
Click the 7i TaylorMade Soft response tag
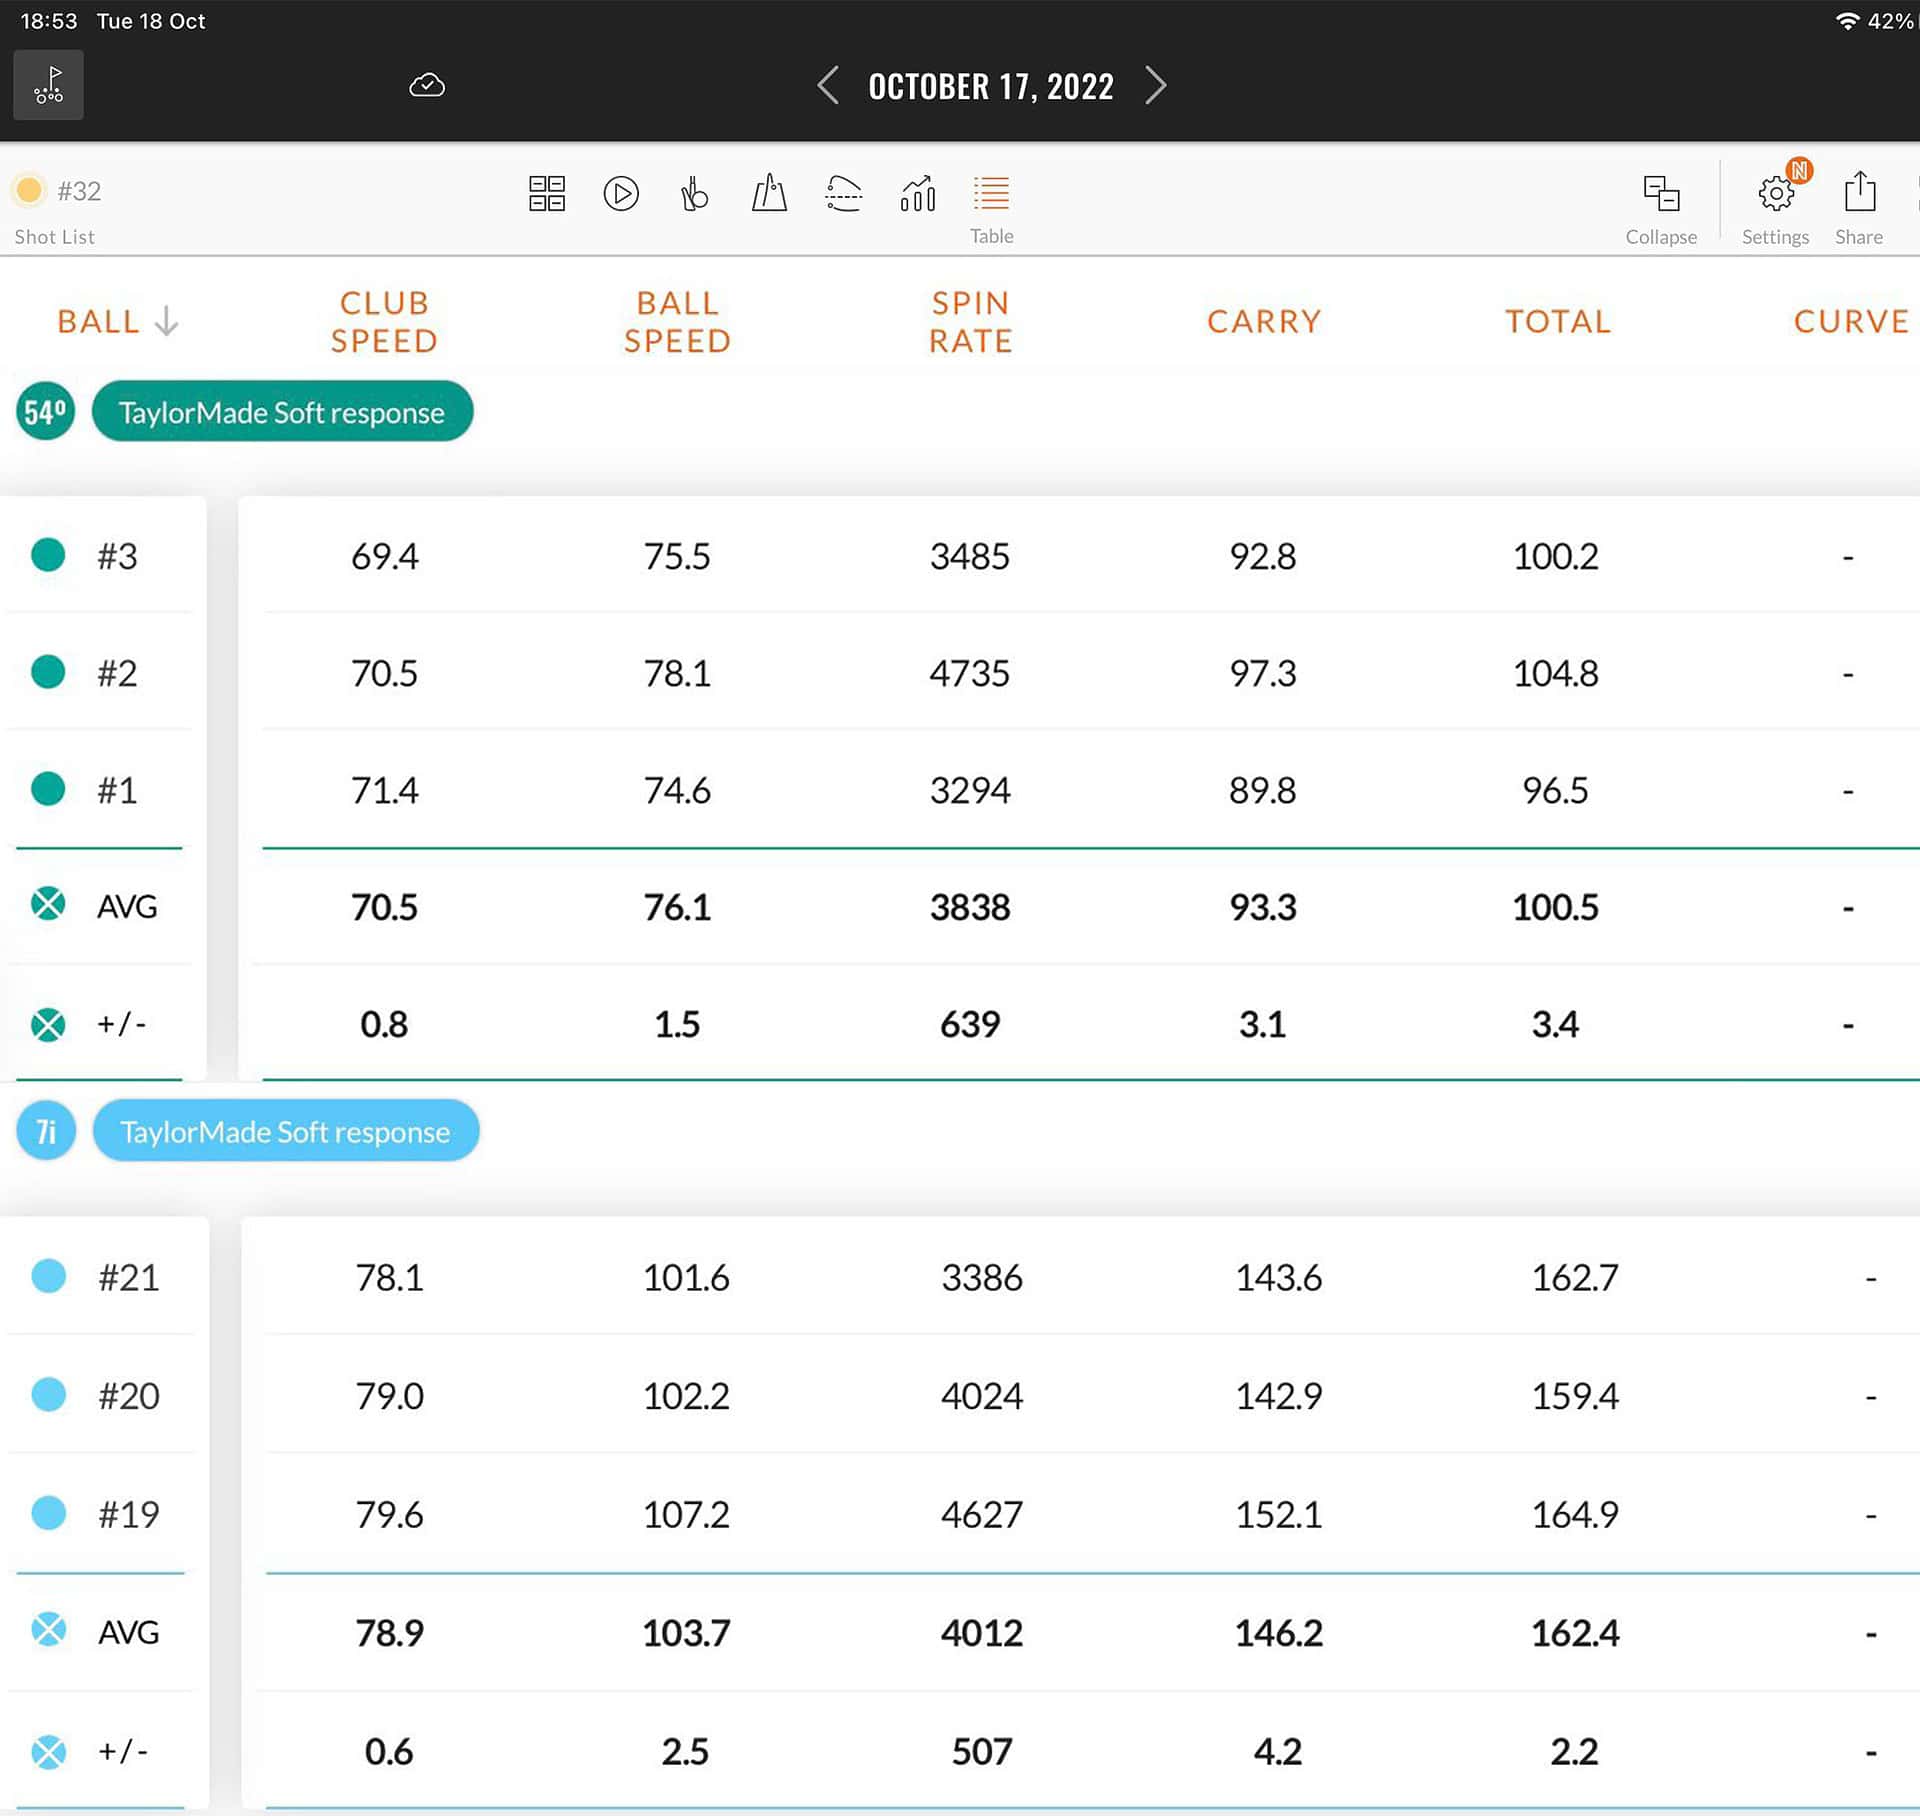tap(285, 1131)
